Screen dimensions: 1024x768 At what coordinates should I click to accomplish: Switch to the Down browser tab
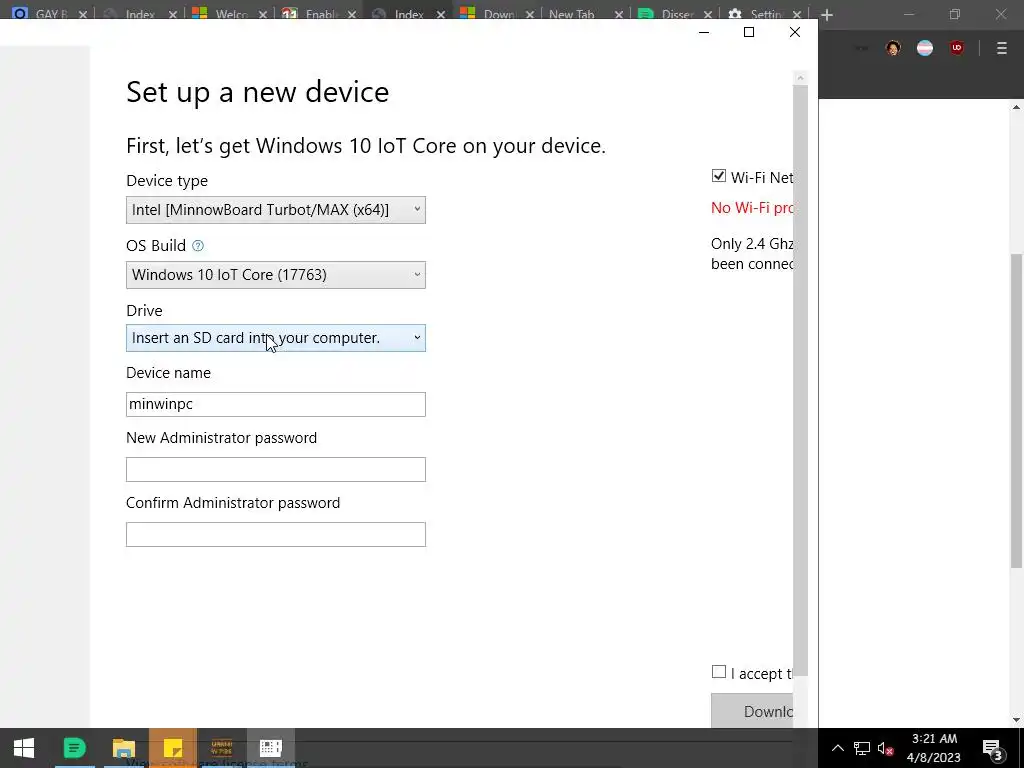click(x=495, y=13)
